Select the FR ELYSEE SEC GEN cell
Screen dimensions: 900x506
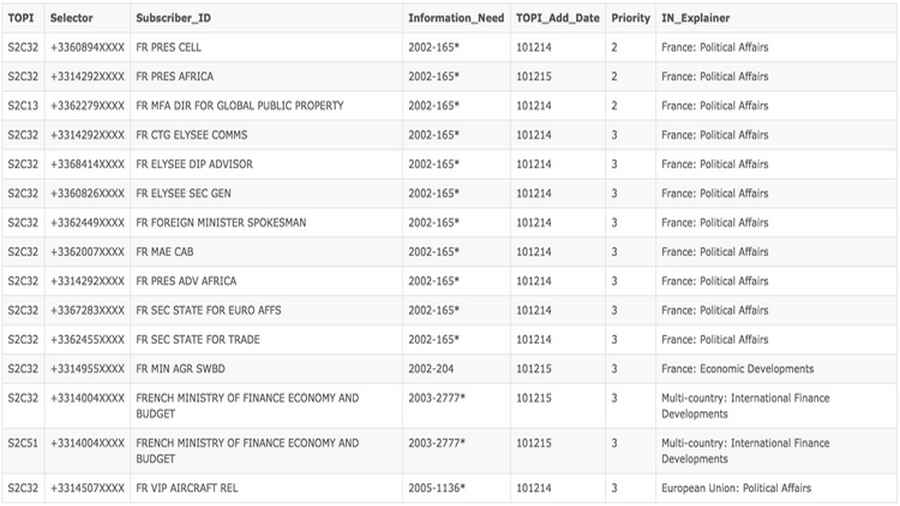click(x=183, y=193)
